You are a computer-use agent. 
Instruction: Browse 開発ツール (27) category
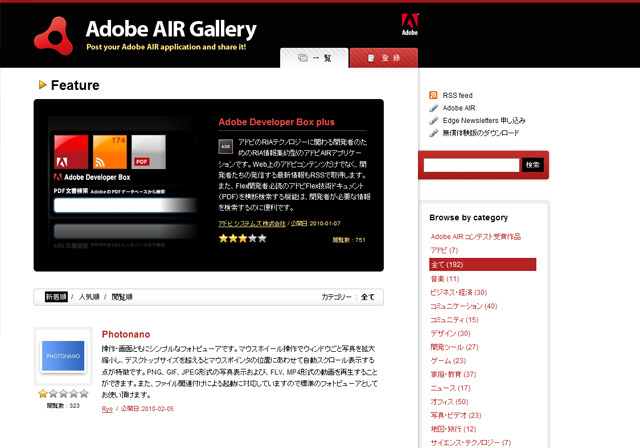click(454, 347)
